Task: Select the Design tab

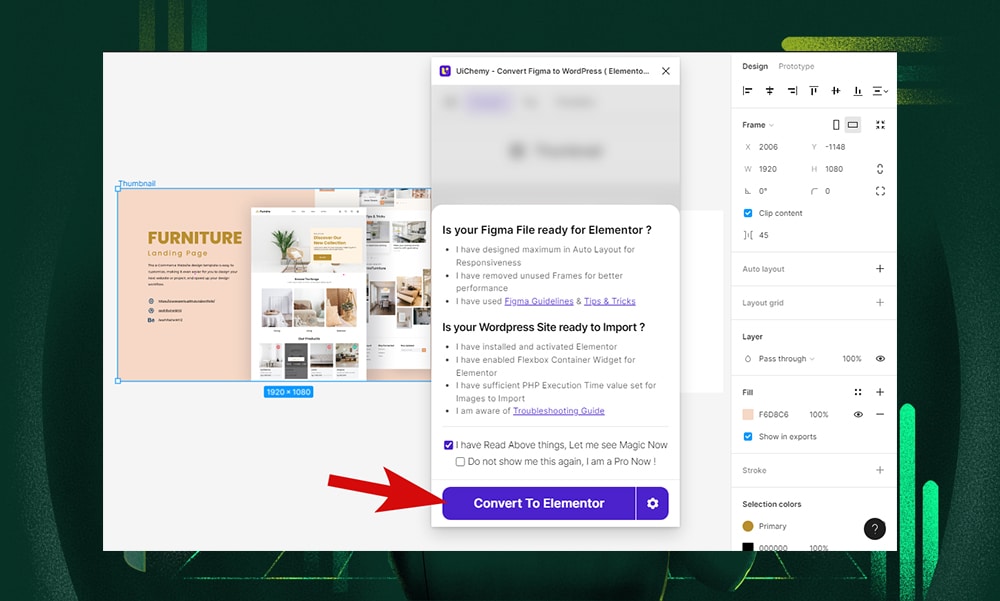Action: [x=755, y=66]
